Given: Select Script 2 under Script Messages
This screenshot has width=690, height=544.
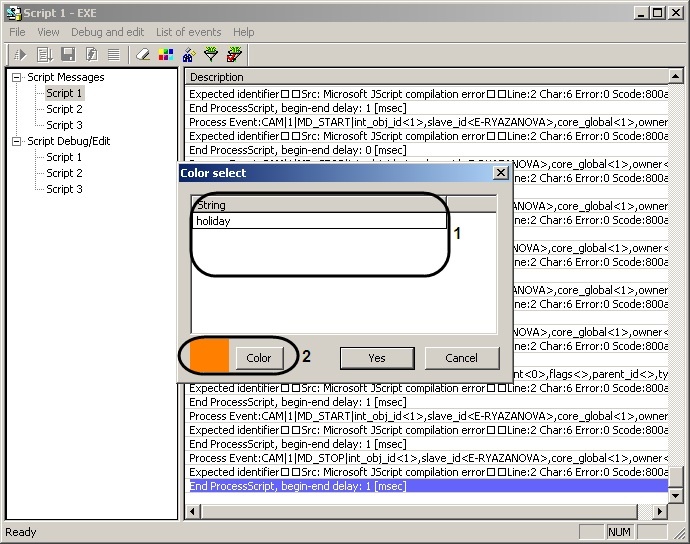Looking at the screenshot, I should (x=64, y=109).
